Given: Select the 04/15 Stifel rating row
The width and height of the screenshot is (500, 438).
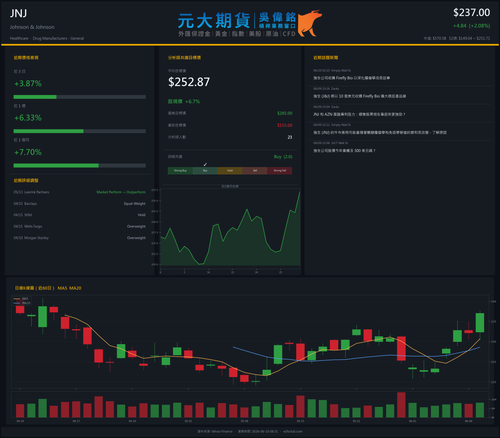Looking at the screenshot, I should pos(80,215).
